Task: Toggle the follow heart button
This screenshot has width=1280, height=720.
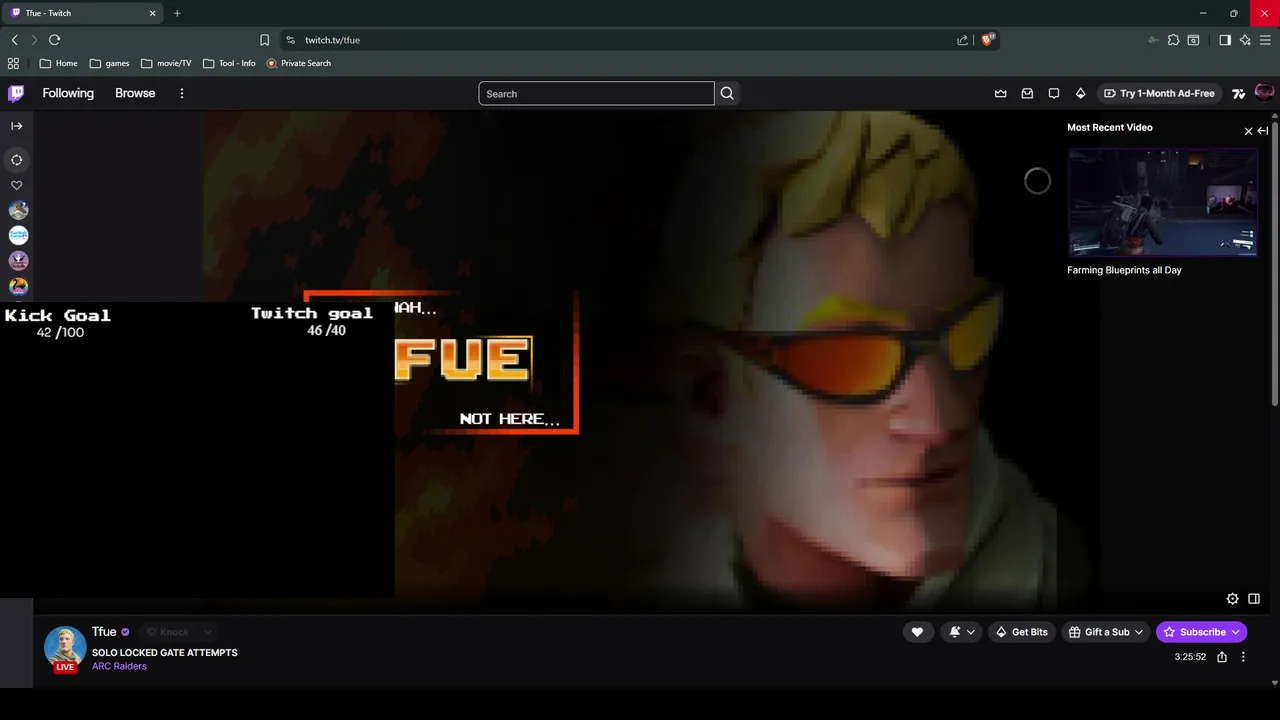Action: (x=917, y=632)
